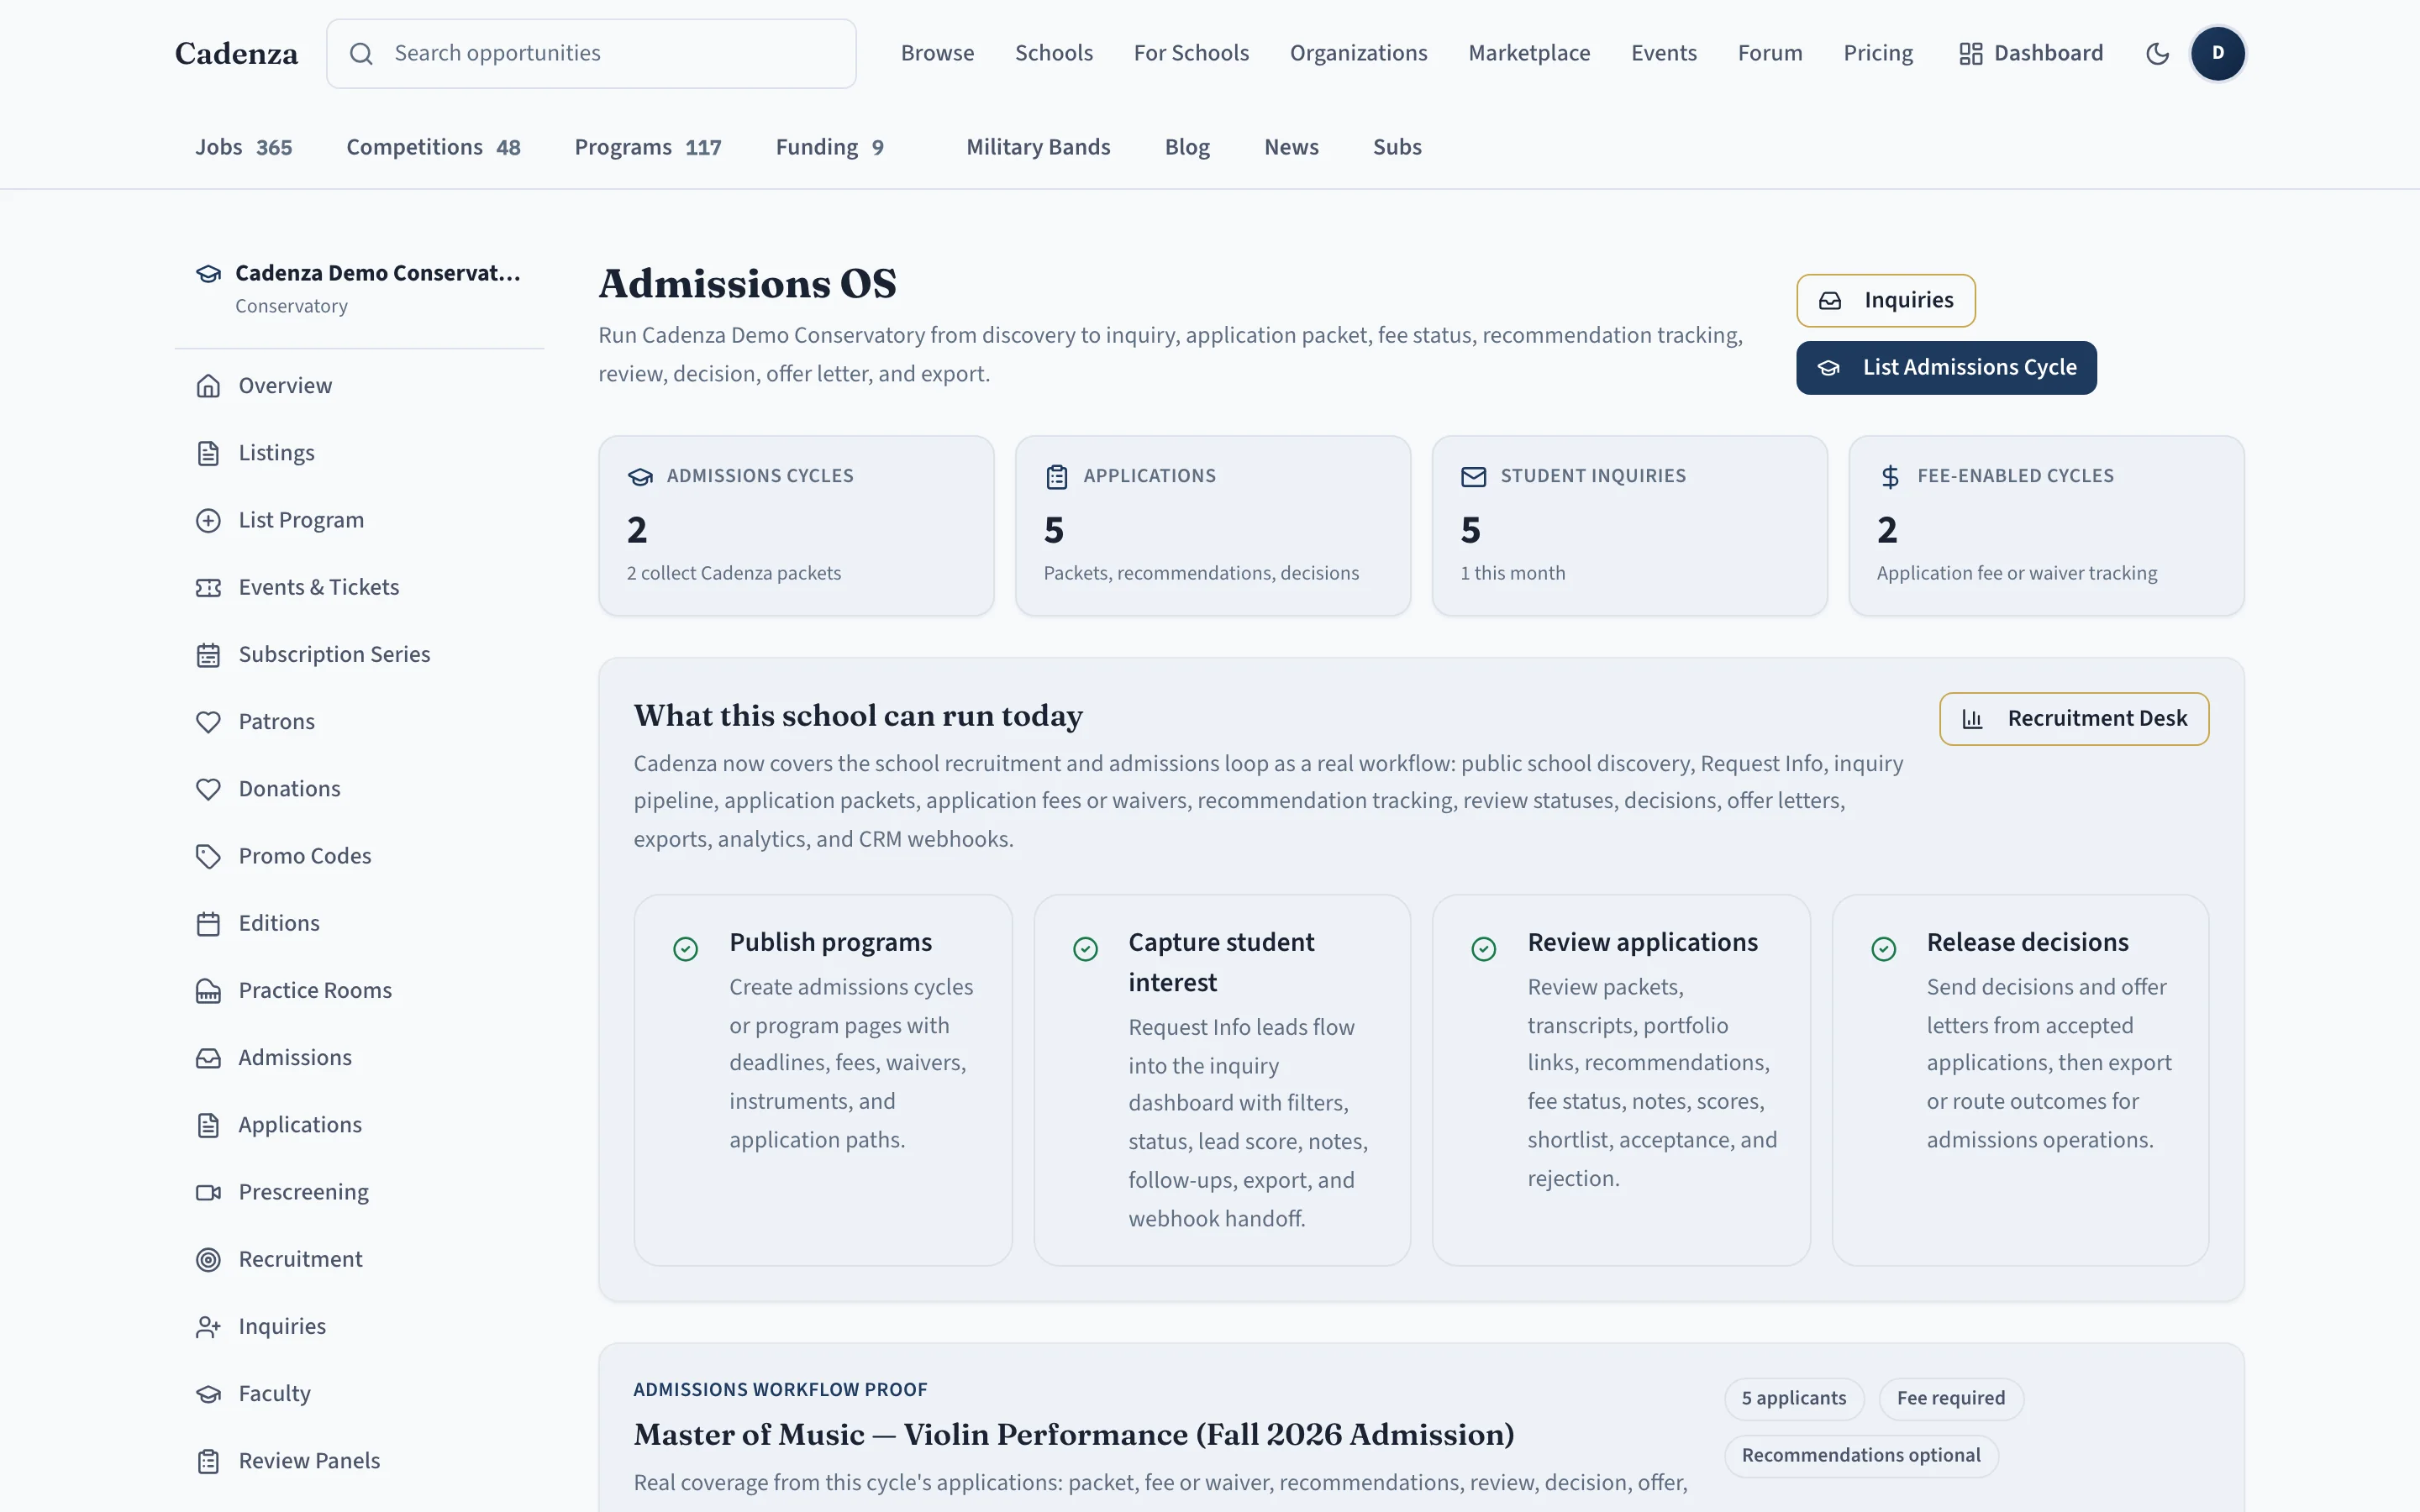Go to For Schools in the top nav

click(x=1191, y=53)
